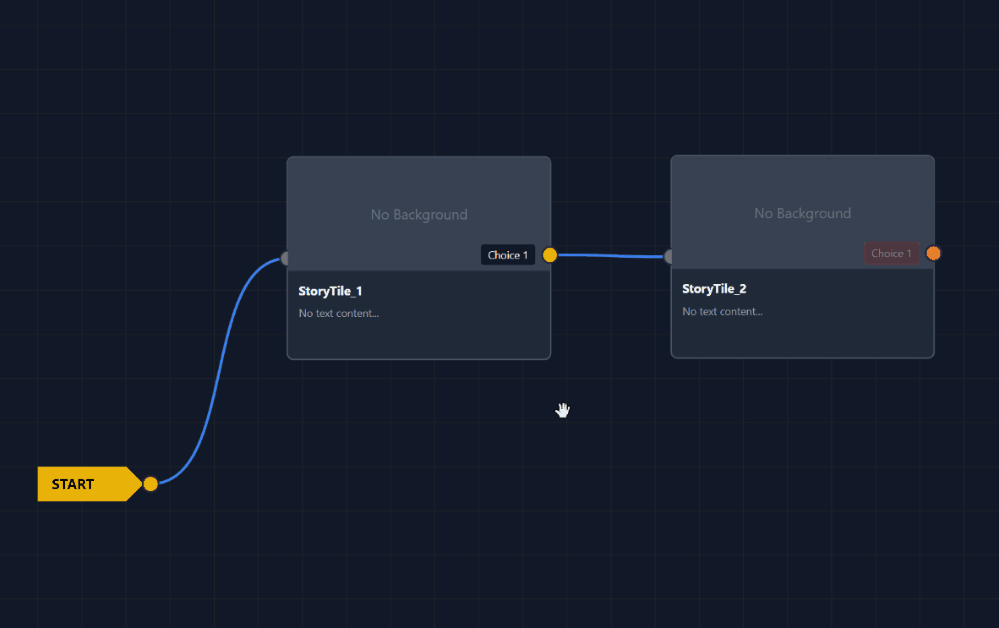Click "No text content..." in StoryTile_1

(x=338, y=313)
